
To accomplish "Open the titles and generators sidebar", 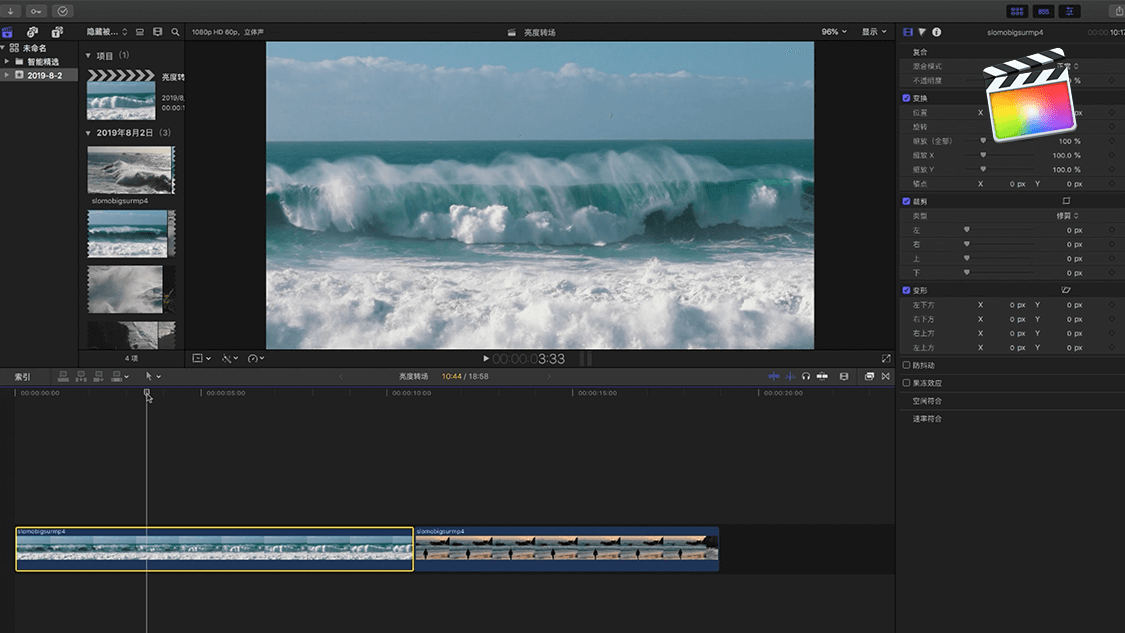I will tap(55, 32).
